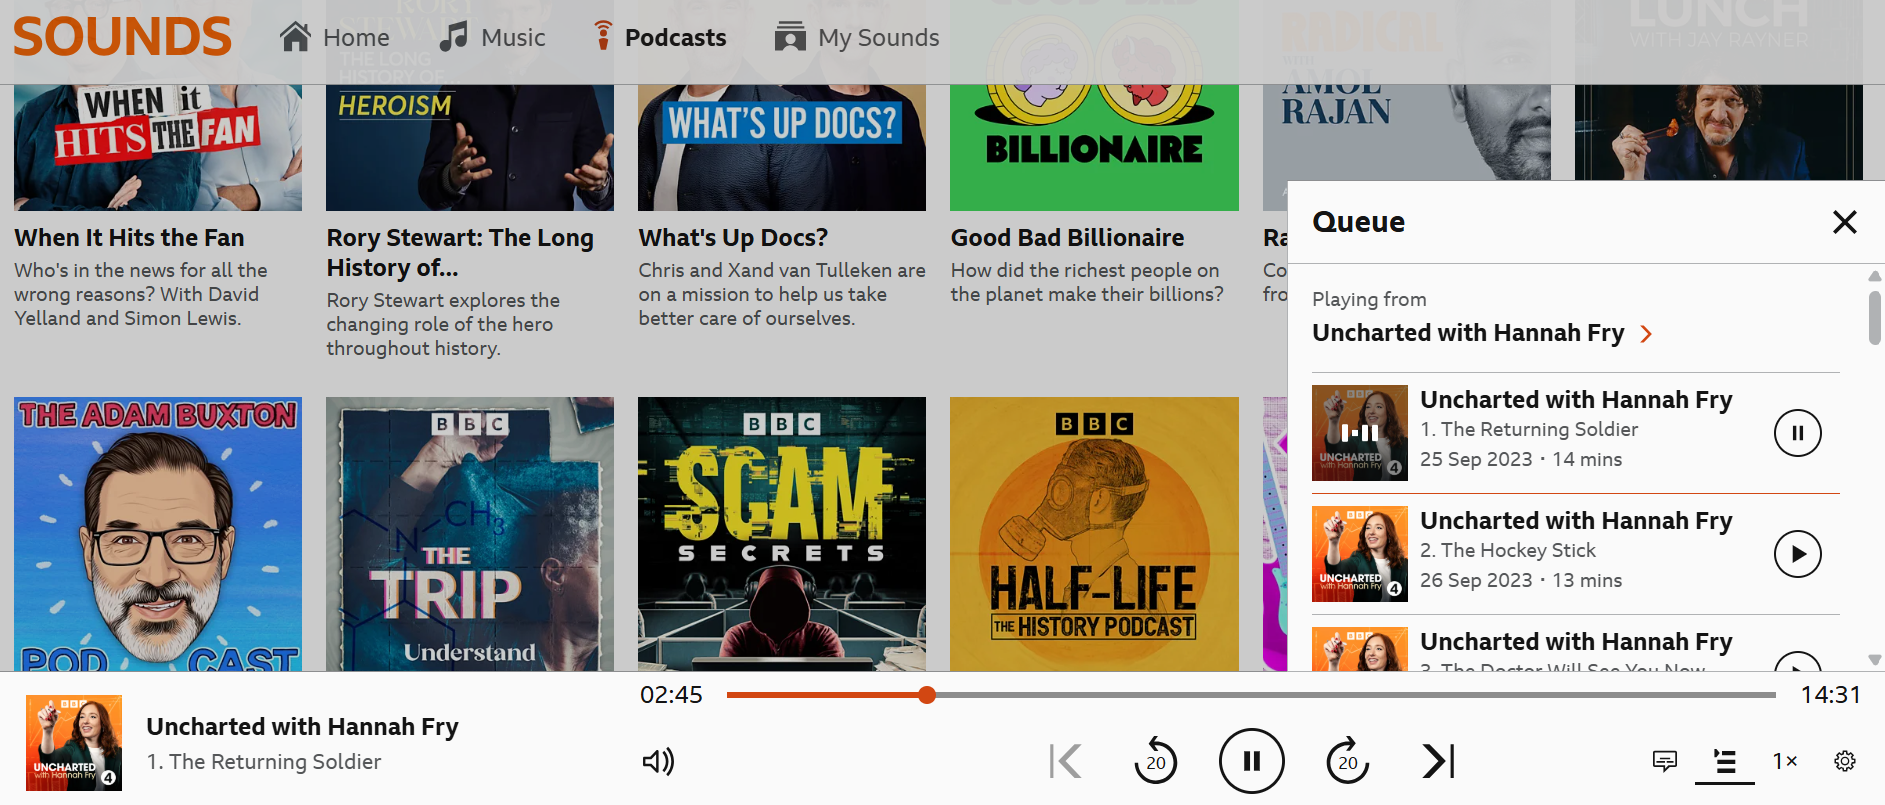1885x805 pixels.
Task: Click the '2. The Hockey Stick' episode title
Action: [1508, 550]
